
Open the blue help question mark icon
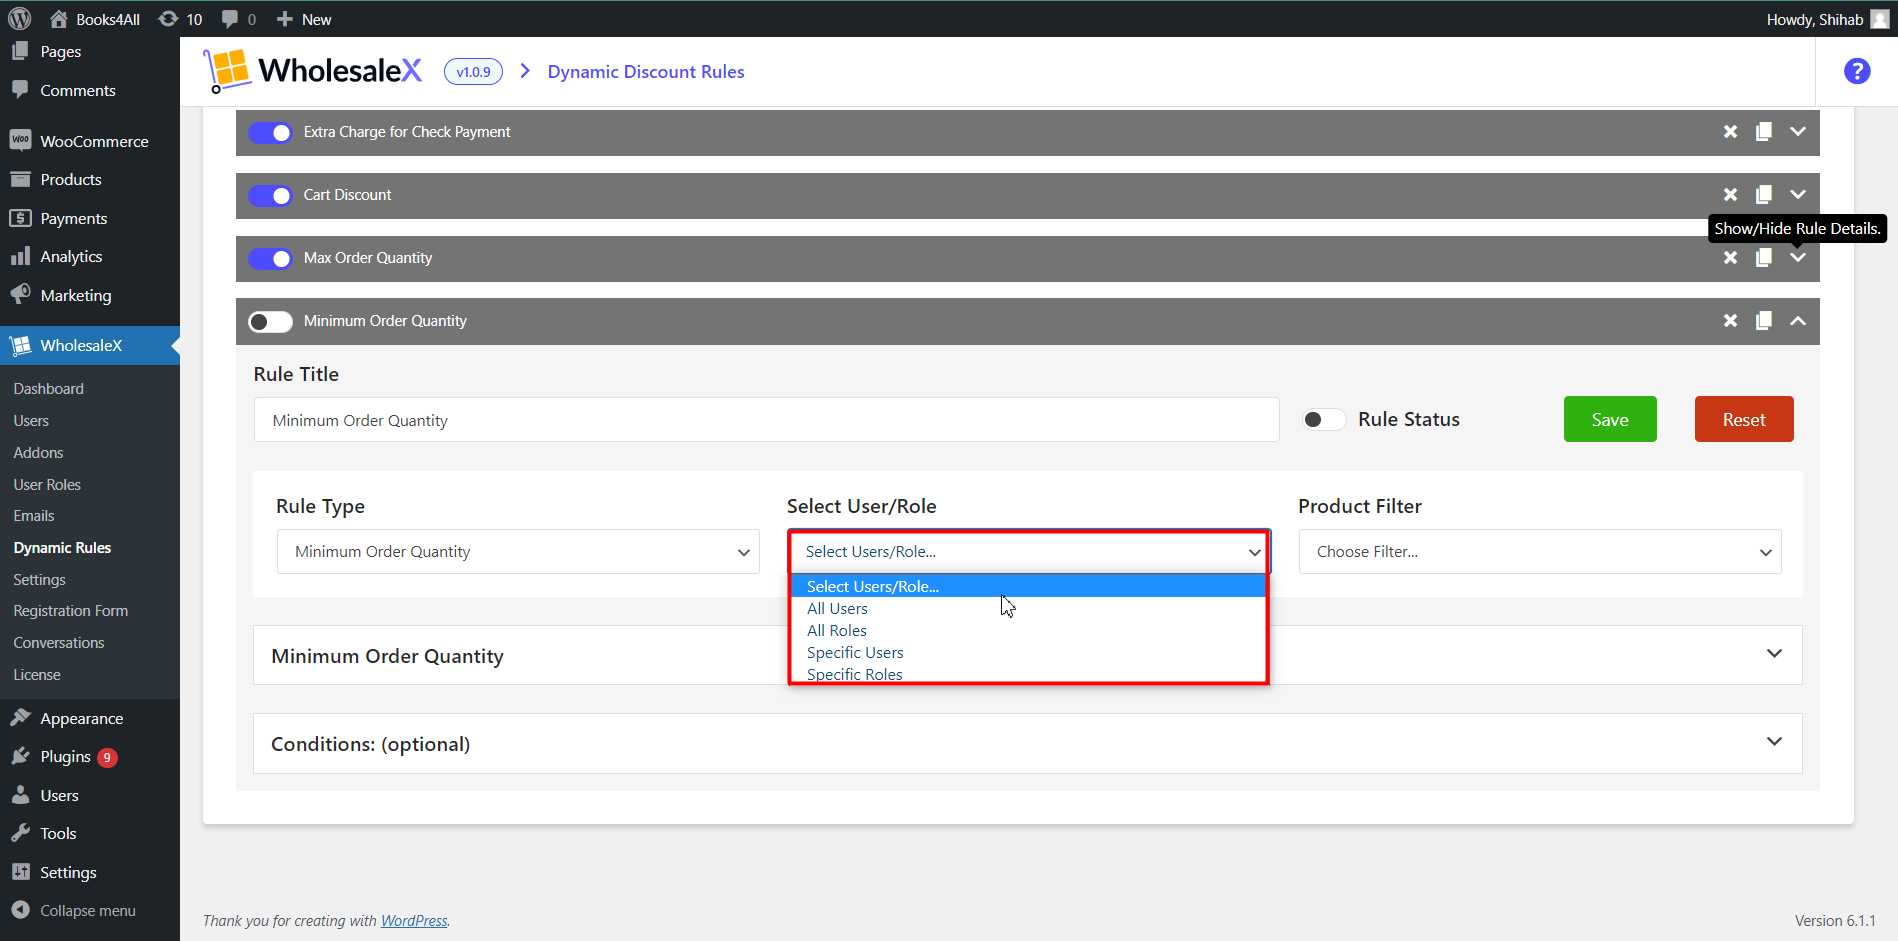[x=1857, y=71]
